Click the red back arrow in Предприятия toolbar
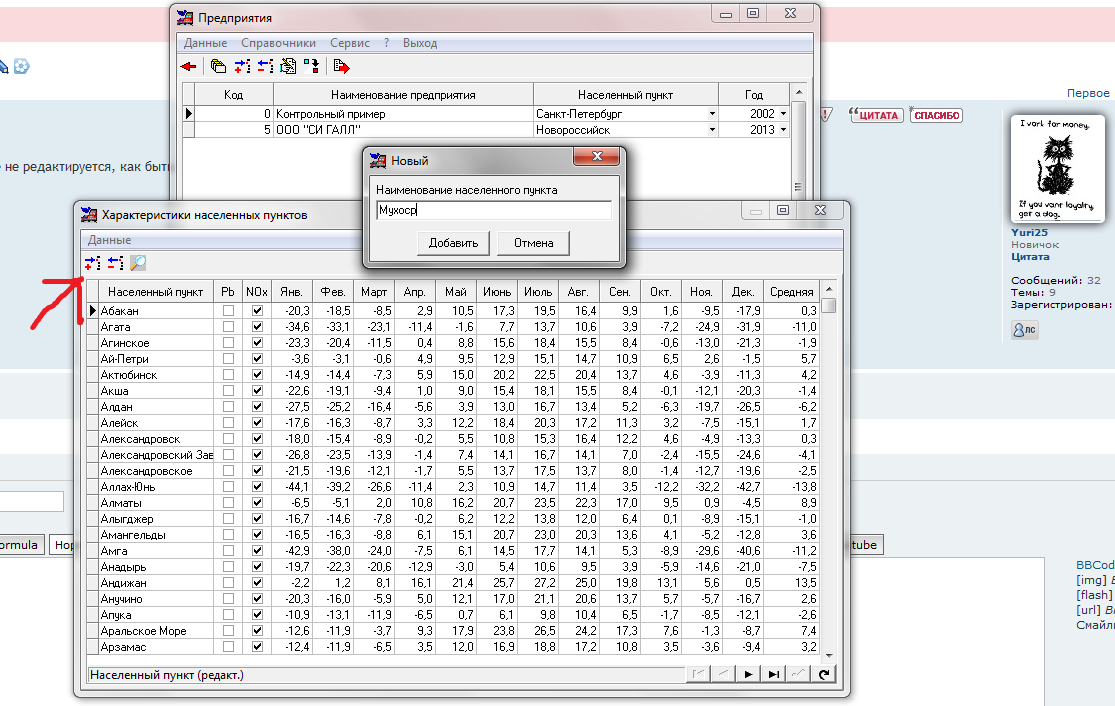The width and height of the screenshot is (1115, 706). [x=188, y=67]
